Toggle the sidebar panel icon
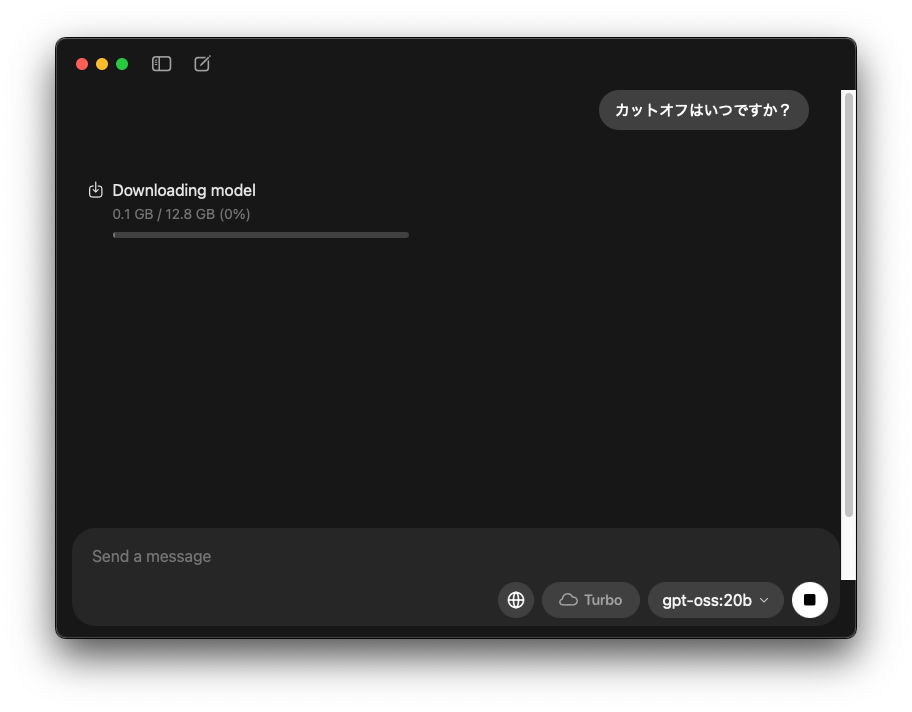The height and width of the screenshot is (712, 912). (161, 63)
